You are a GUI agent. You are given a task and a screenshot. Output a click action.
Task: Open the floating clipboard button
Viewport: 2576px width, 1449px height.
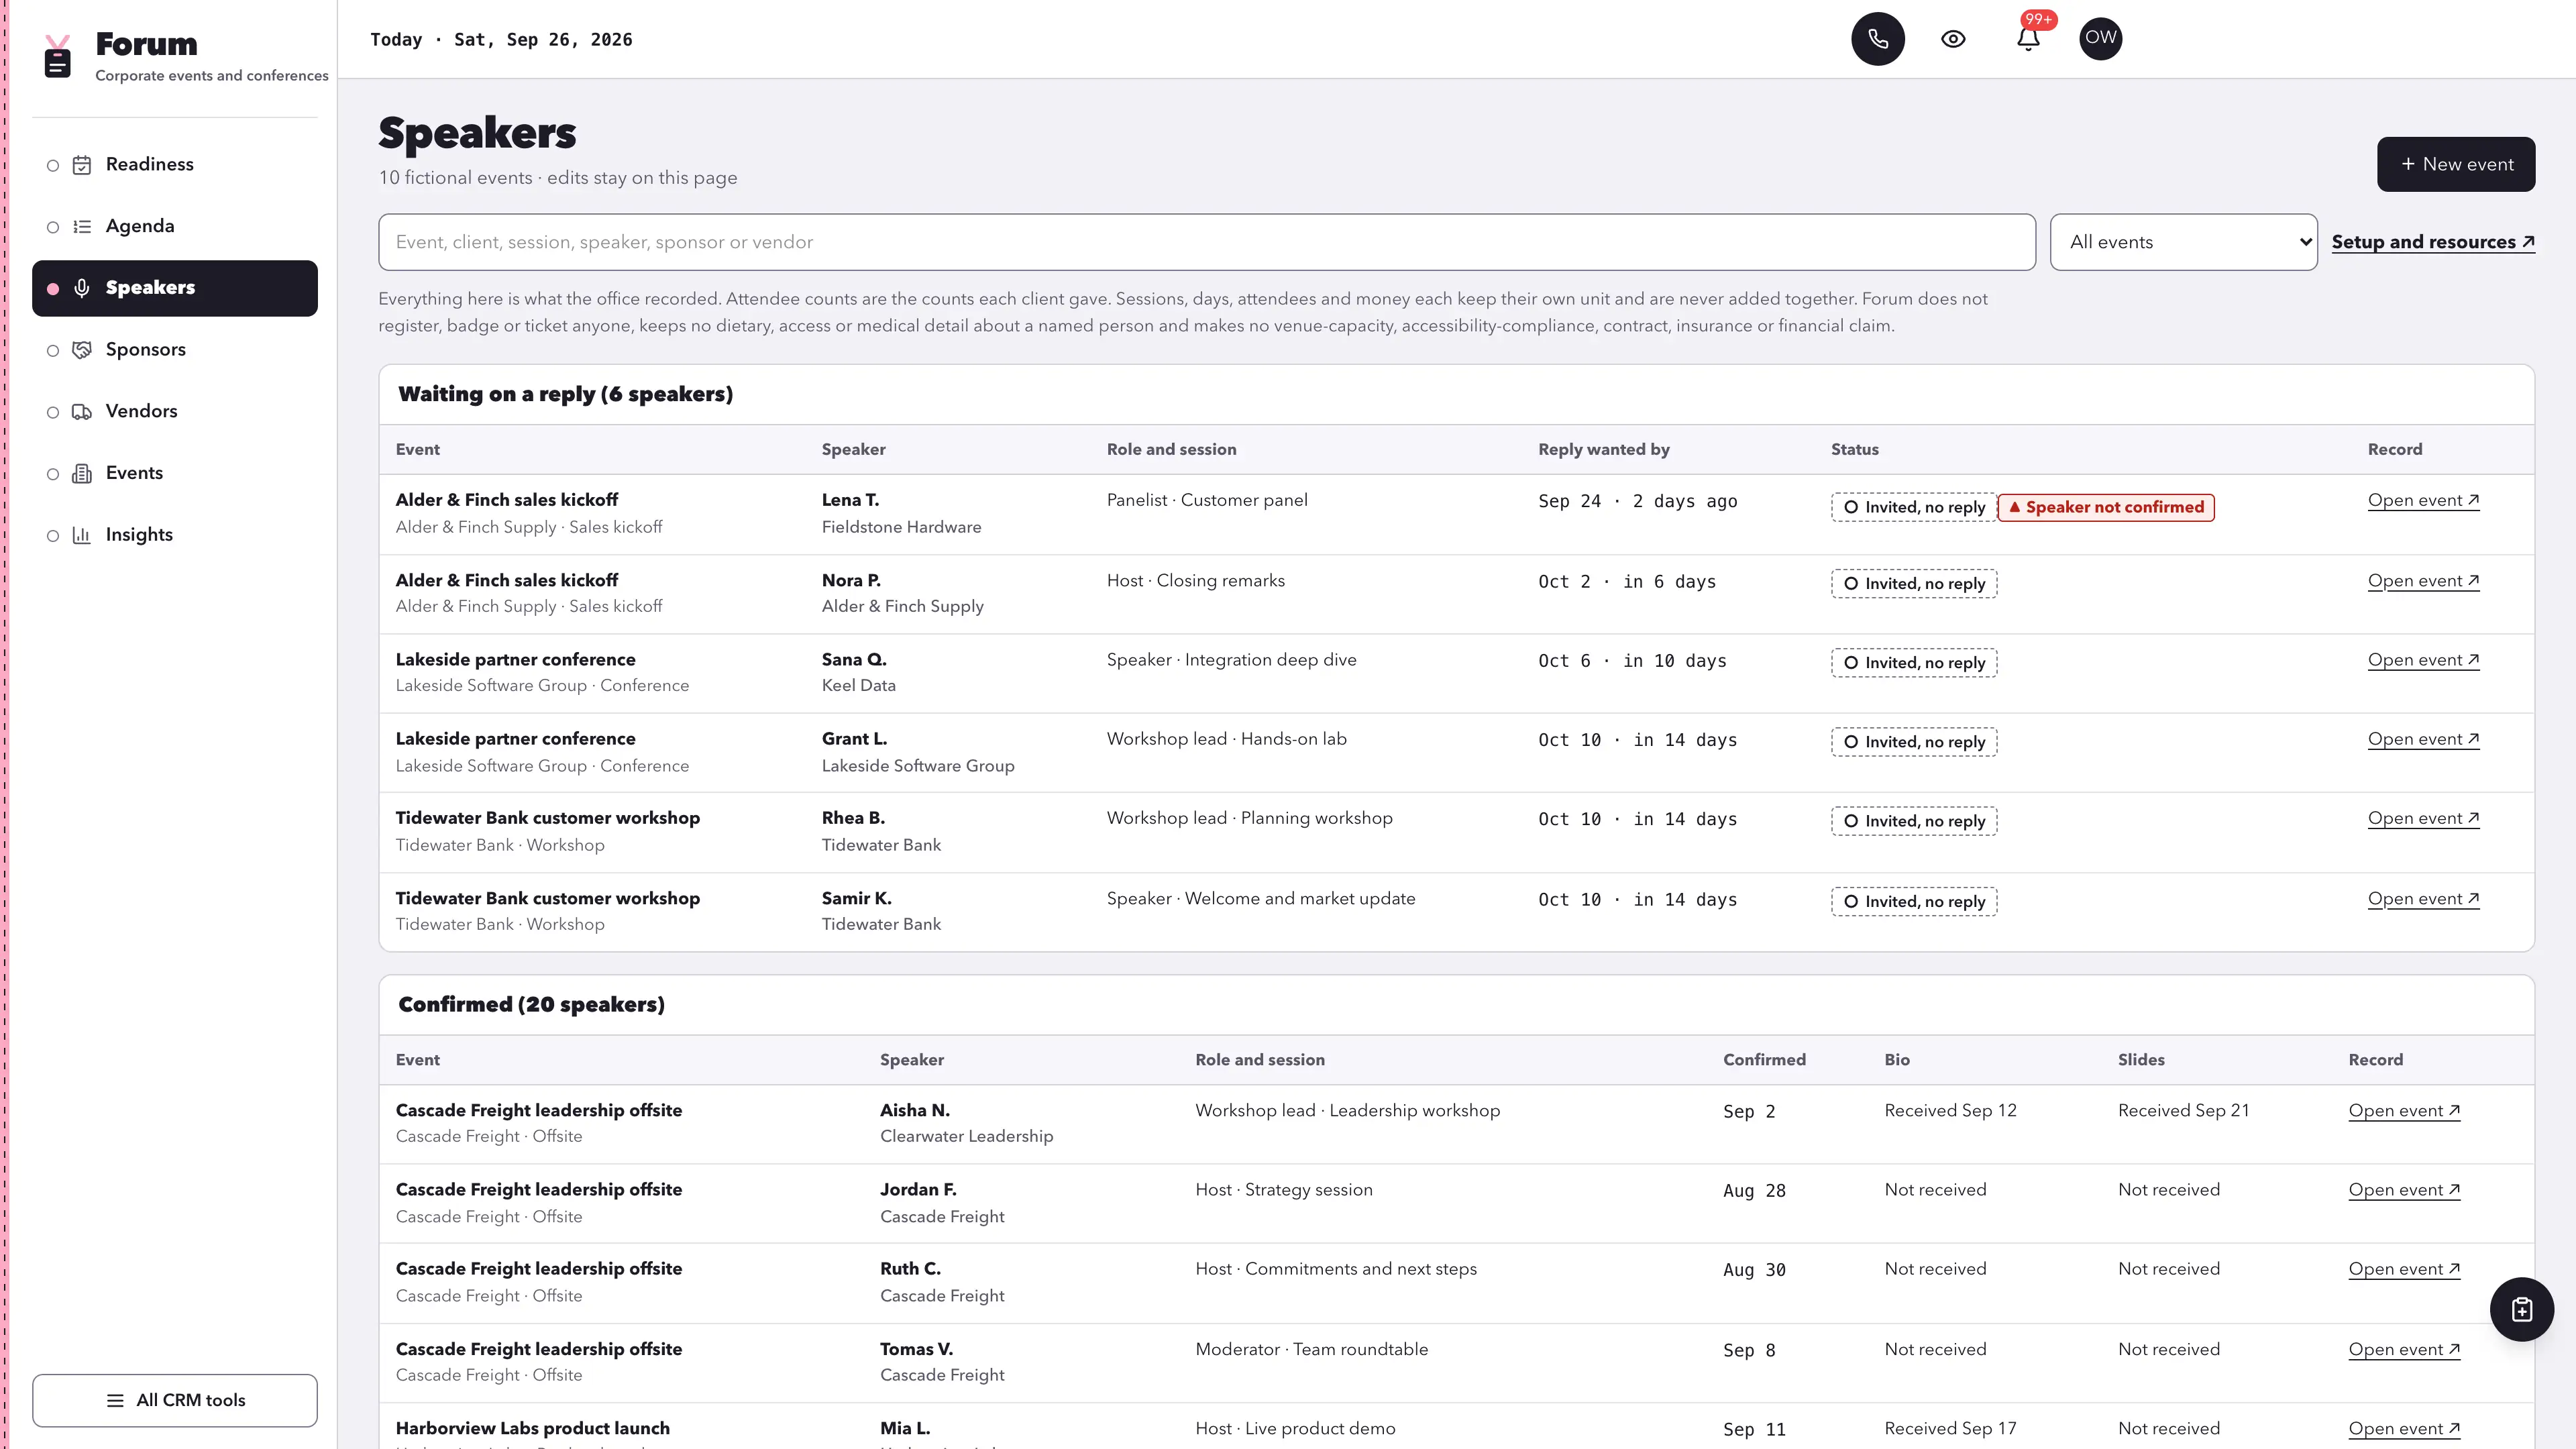point(2521,1309)
